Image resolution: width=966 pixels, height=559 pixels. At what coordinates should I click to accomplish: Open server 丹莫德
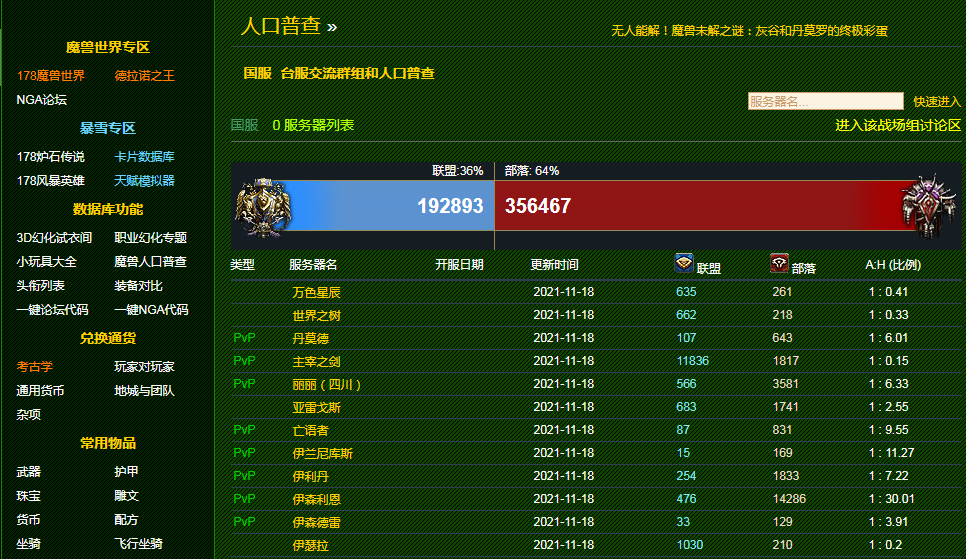point(310,338)
